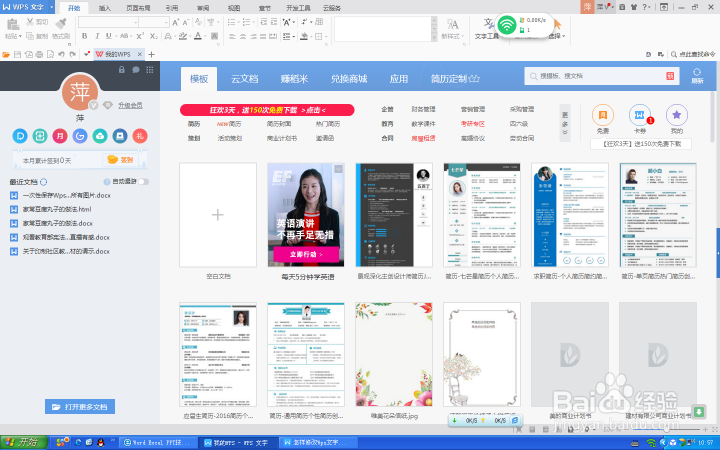The image size is (720, 450).
Task: Click the red 礼 gift circle icon
Action: (140, 136)
